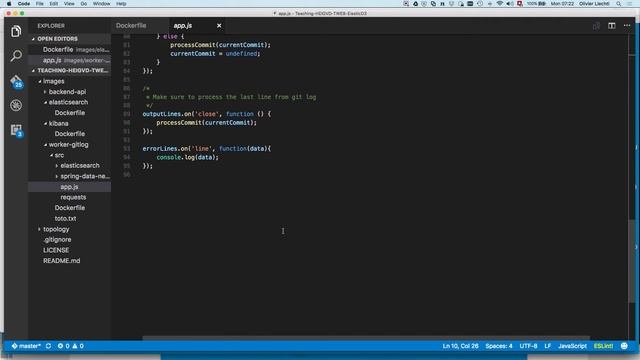Open the editor more actions menu
This screenshot has height=360, width=640.
coord(627,26)
